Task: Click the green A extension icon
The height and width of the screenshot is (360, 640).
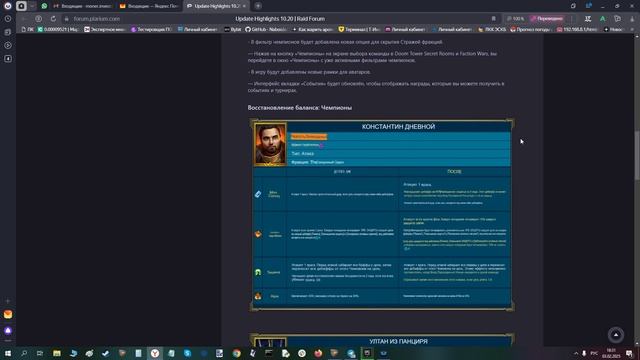Action: (602, 19)
